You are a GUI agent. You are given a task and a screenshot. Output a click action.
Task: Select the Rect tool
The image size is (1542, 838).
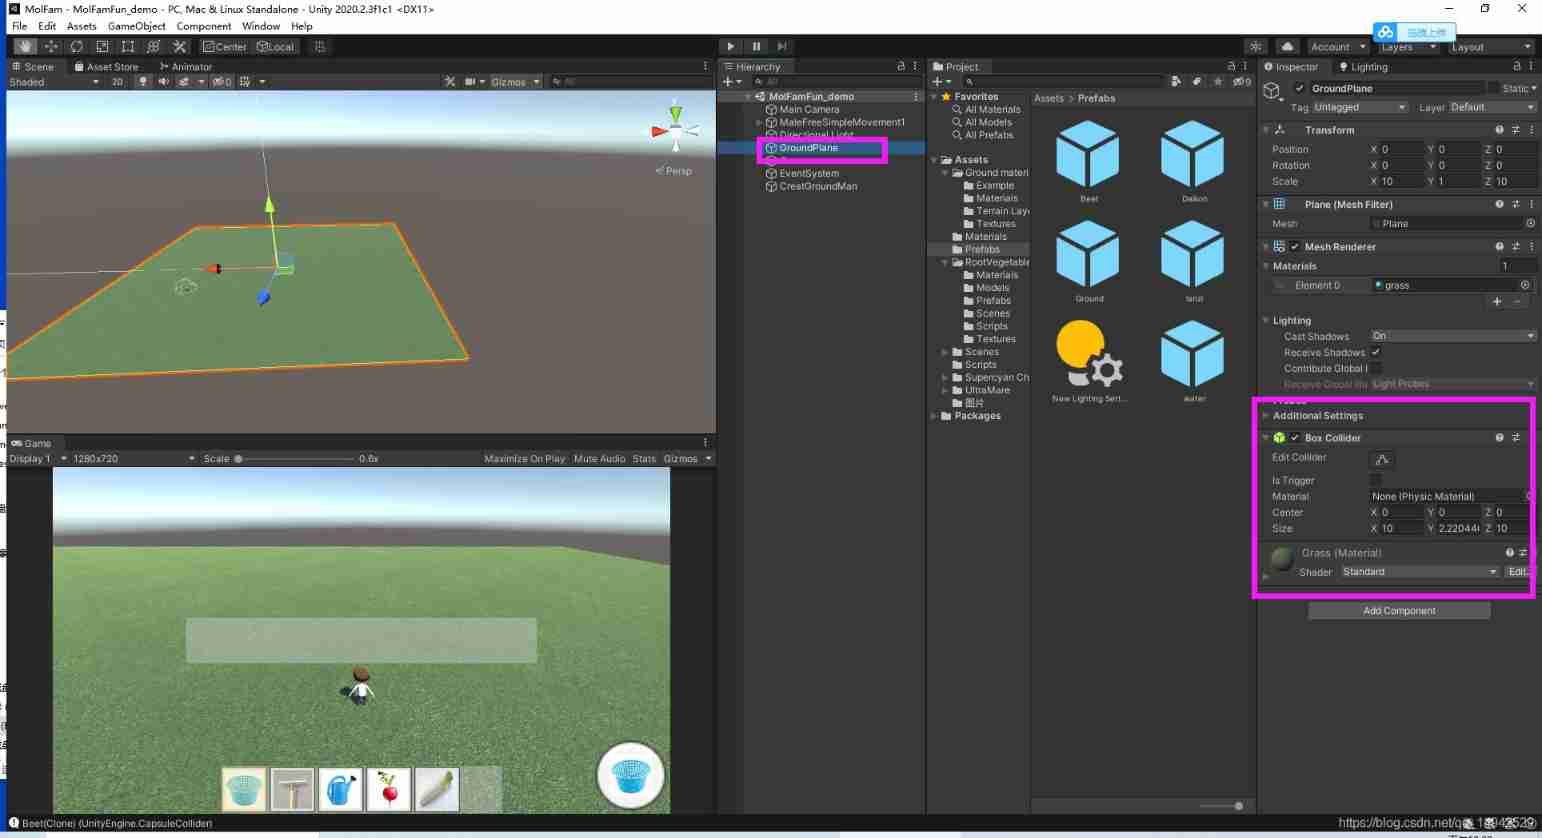(128, 47)
